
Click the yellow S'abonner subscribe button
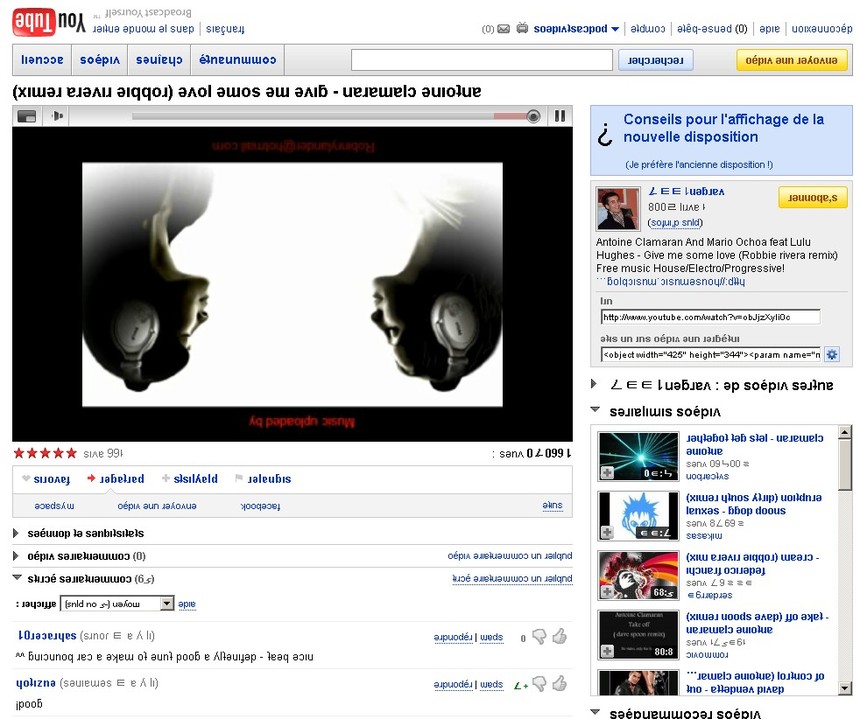[x=812, y=197]
